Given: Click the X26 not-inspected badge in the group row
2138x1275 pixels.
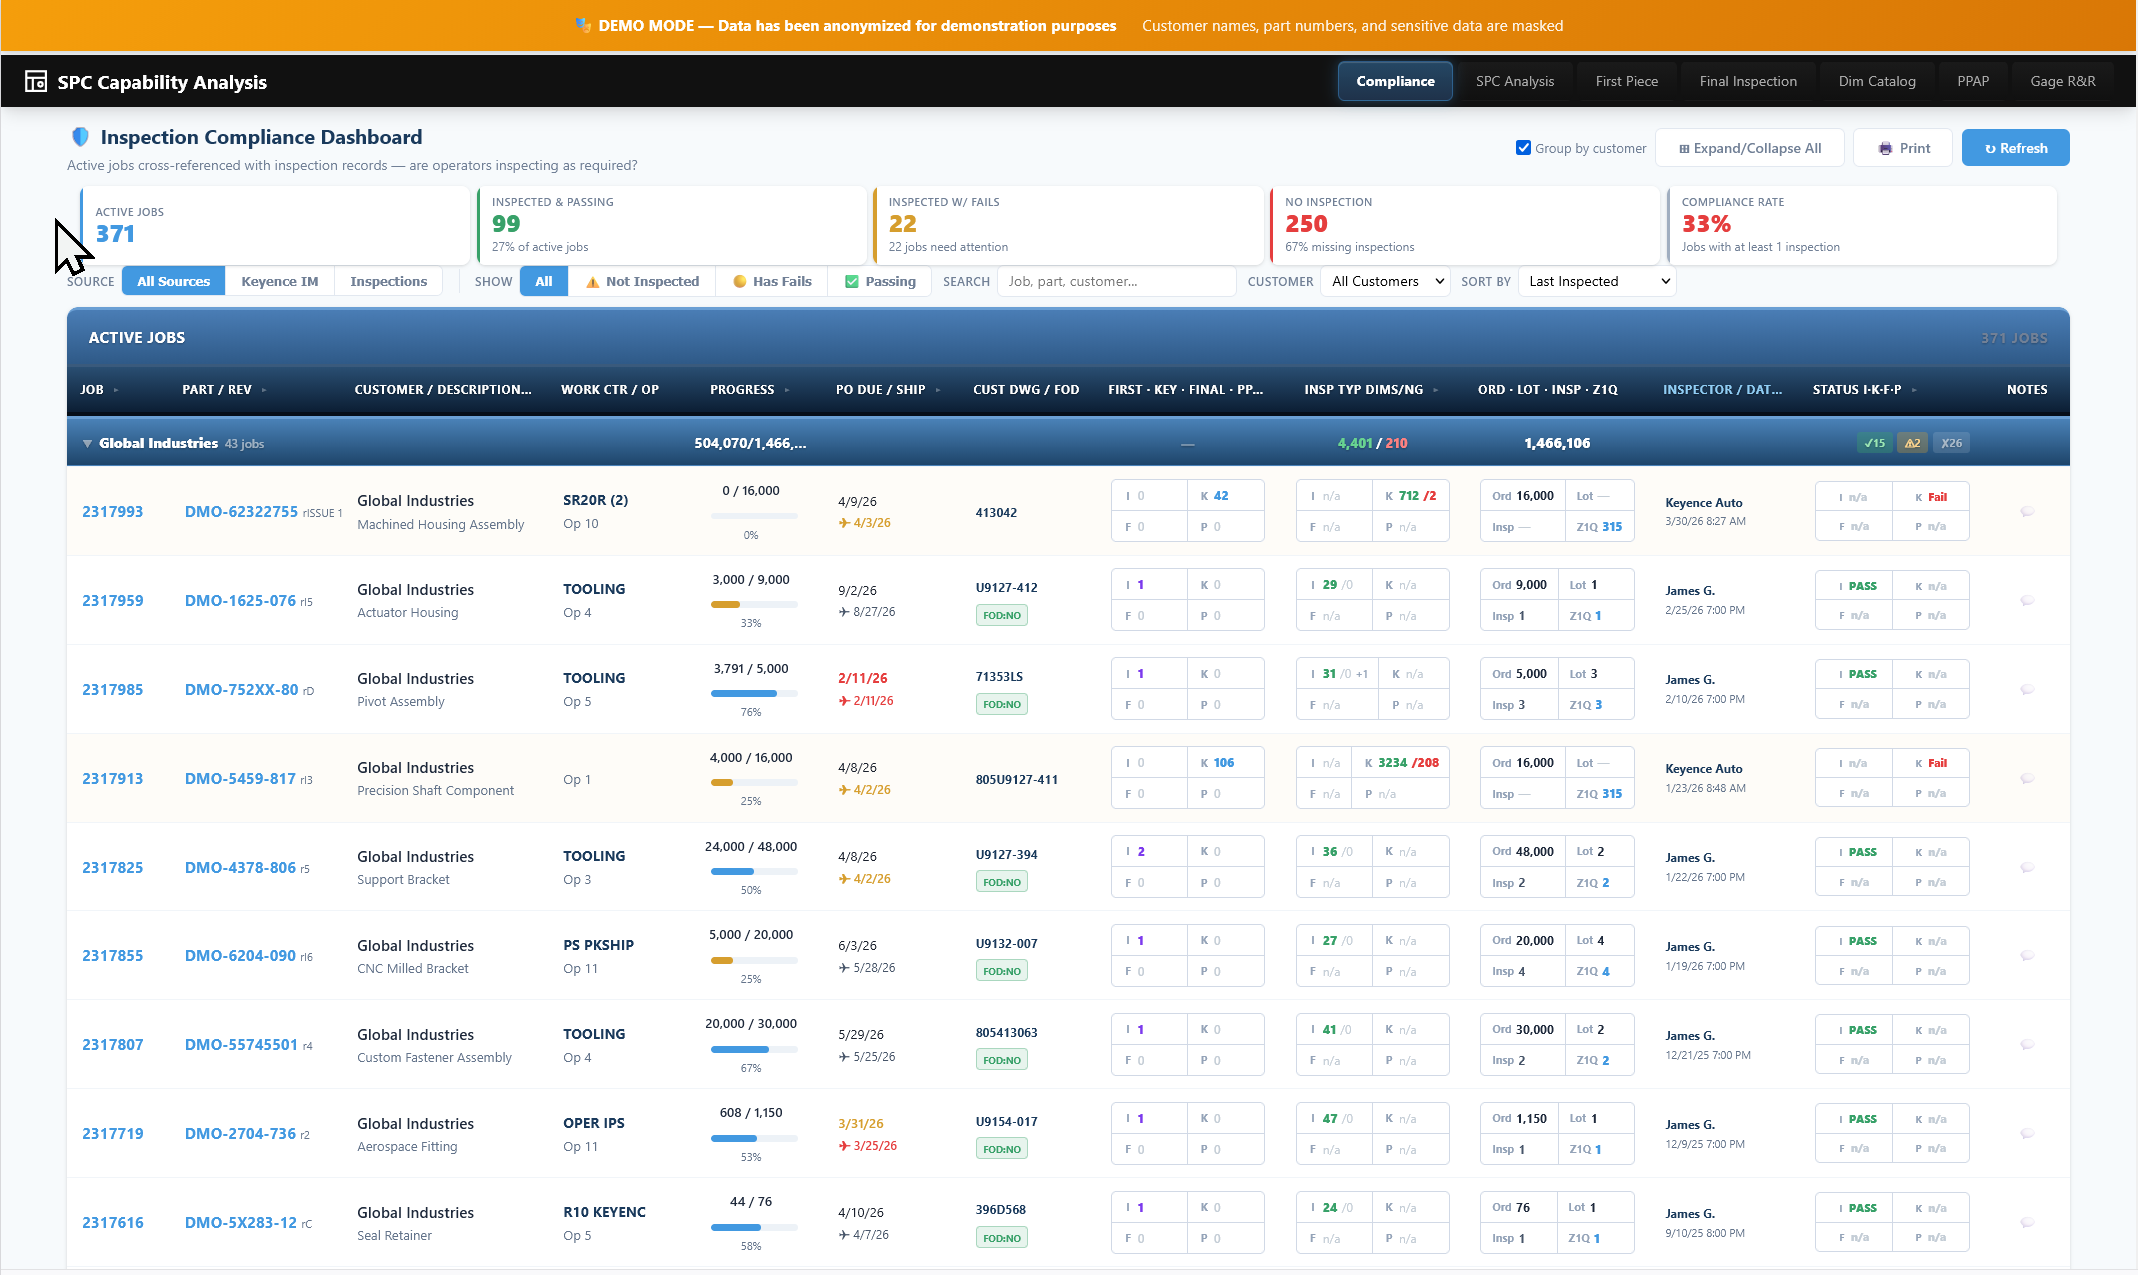Looking at the screenshot, I should coord(1951,443).
